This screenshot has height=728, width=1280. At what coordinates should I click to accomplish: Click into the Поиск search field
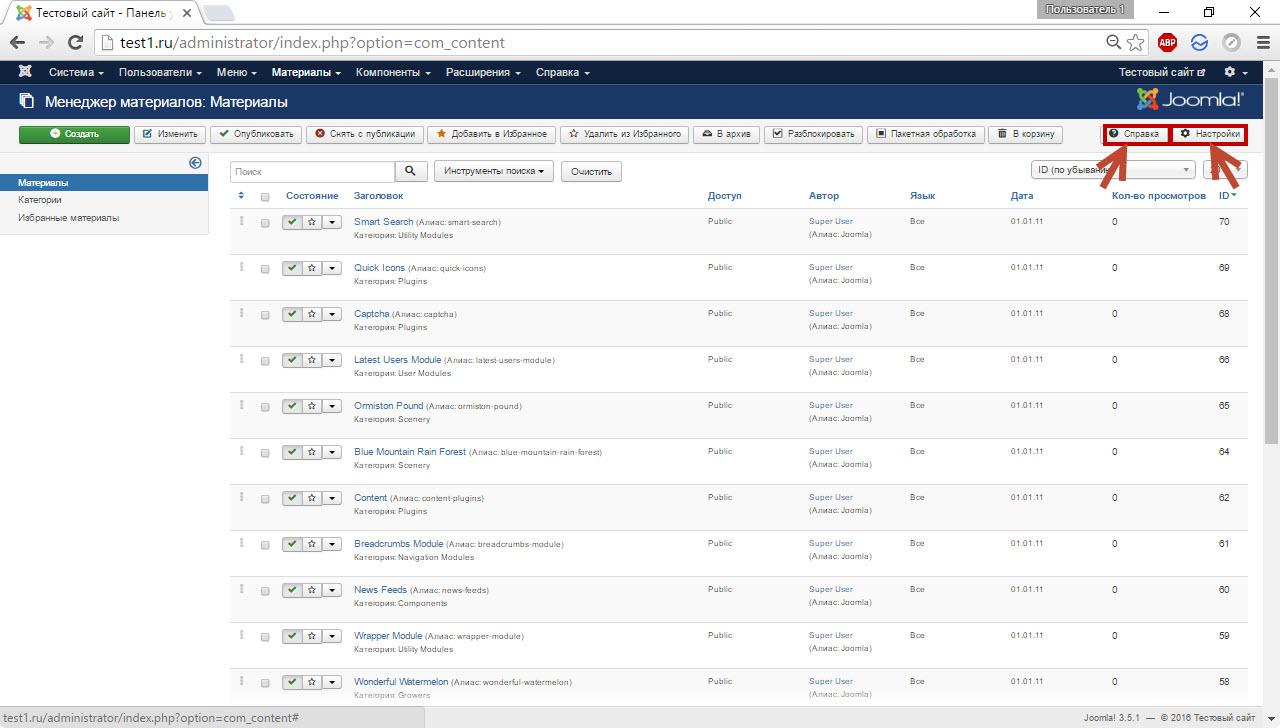(x=312, y=172)
